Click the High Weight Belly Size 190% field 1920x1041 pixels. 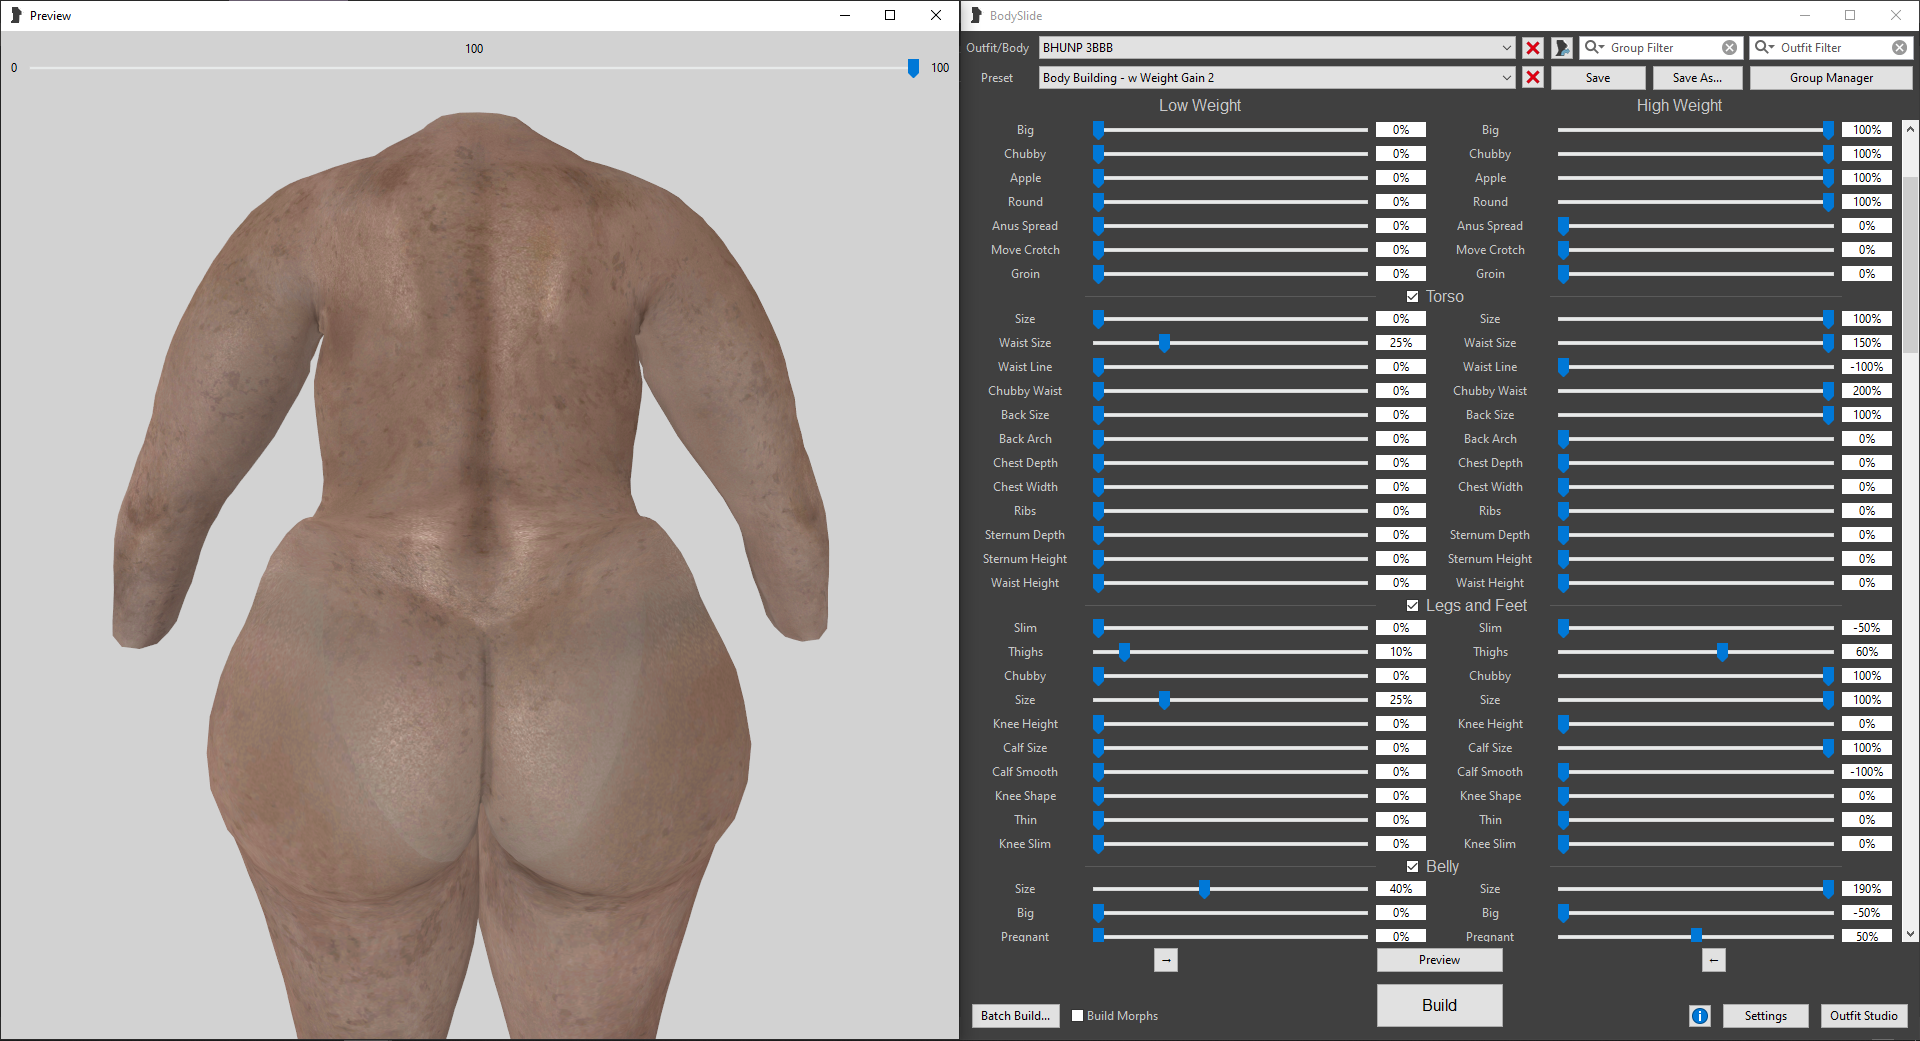pyautogui.click(x=1866, y=889)
